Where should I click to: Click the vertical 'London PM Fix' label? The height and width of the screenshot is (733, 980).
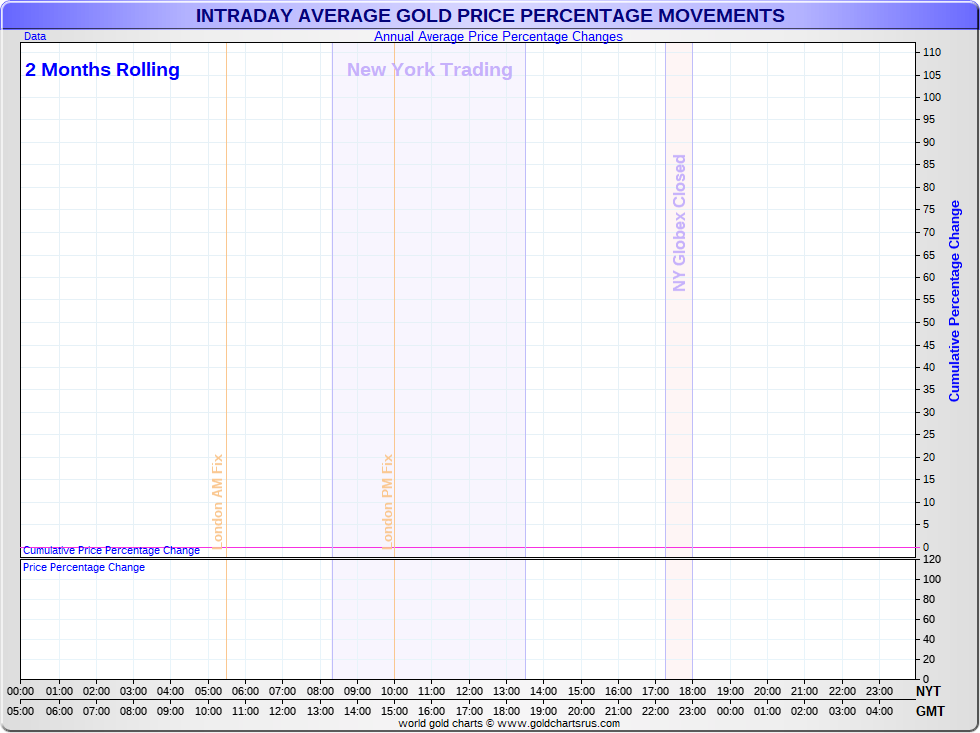[387, 502]
